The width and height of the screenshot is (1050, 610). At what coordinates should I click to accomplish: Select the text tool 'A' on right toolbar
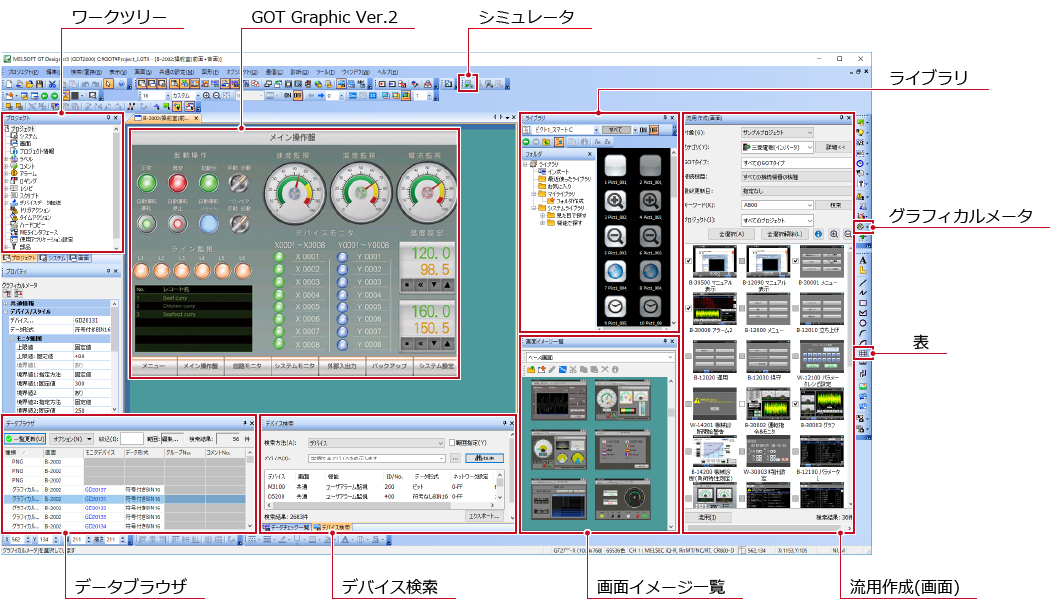point(862,260)
